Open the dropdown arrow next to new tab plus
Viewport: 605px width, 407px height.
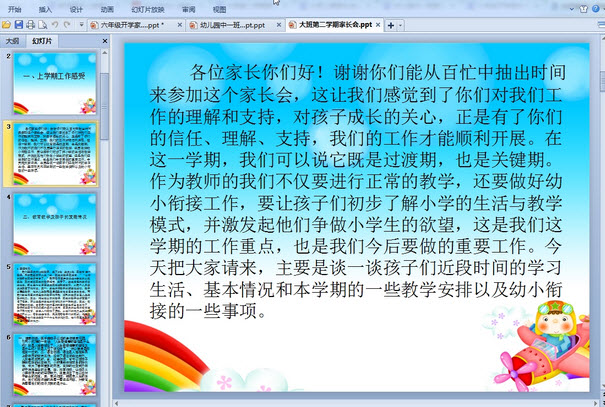[400, 25]
